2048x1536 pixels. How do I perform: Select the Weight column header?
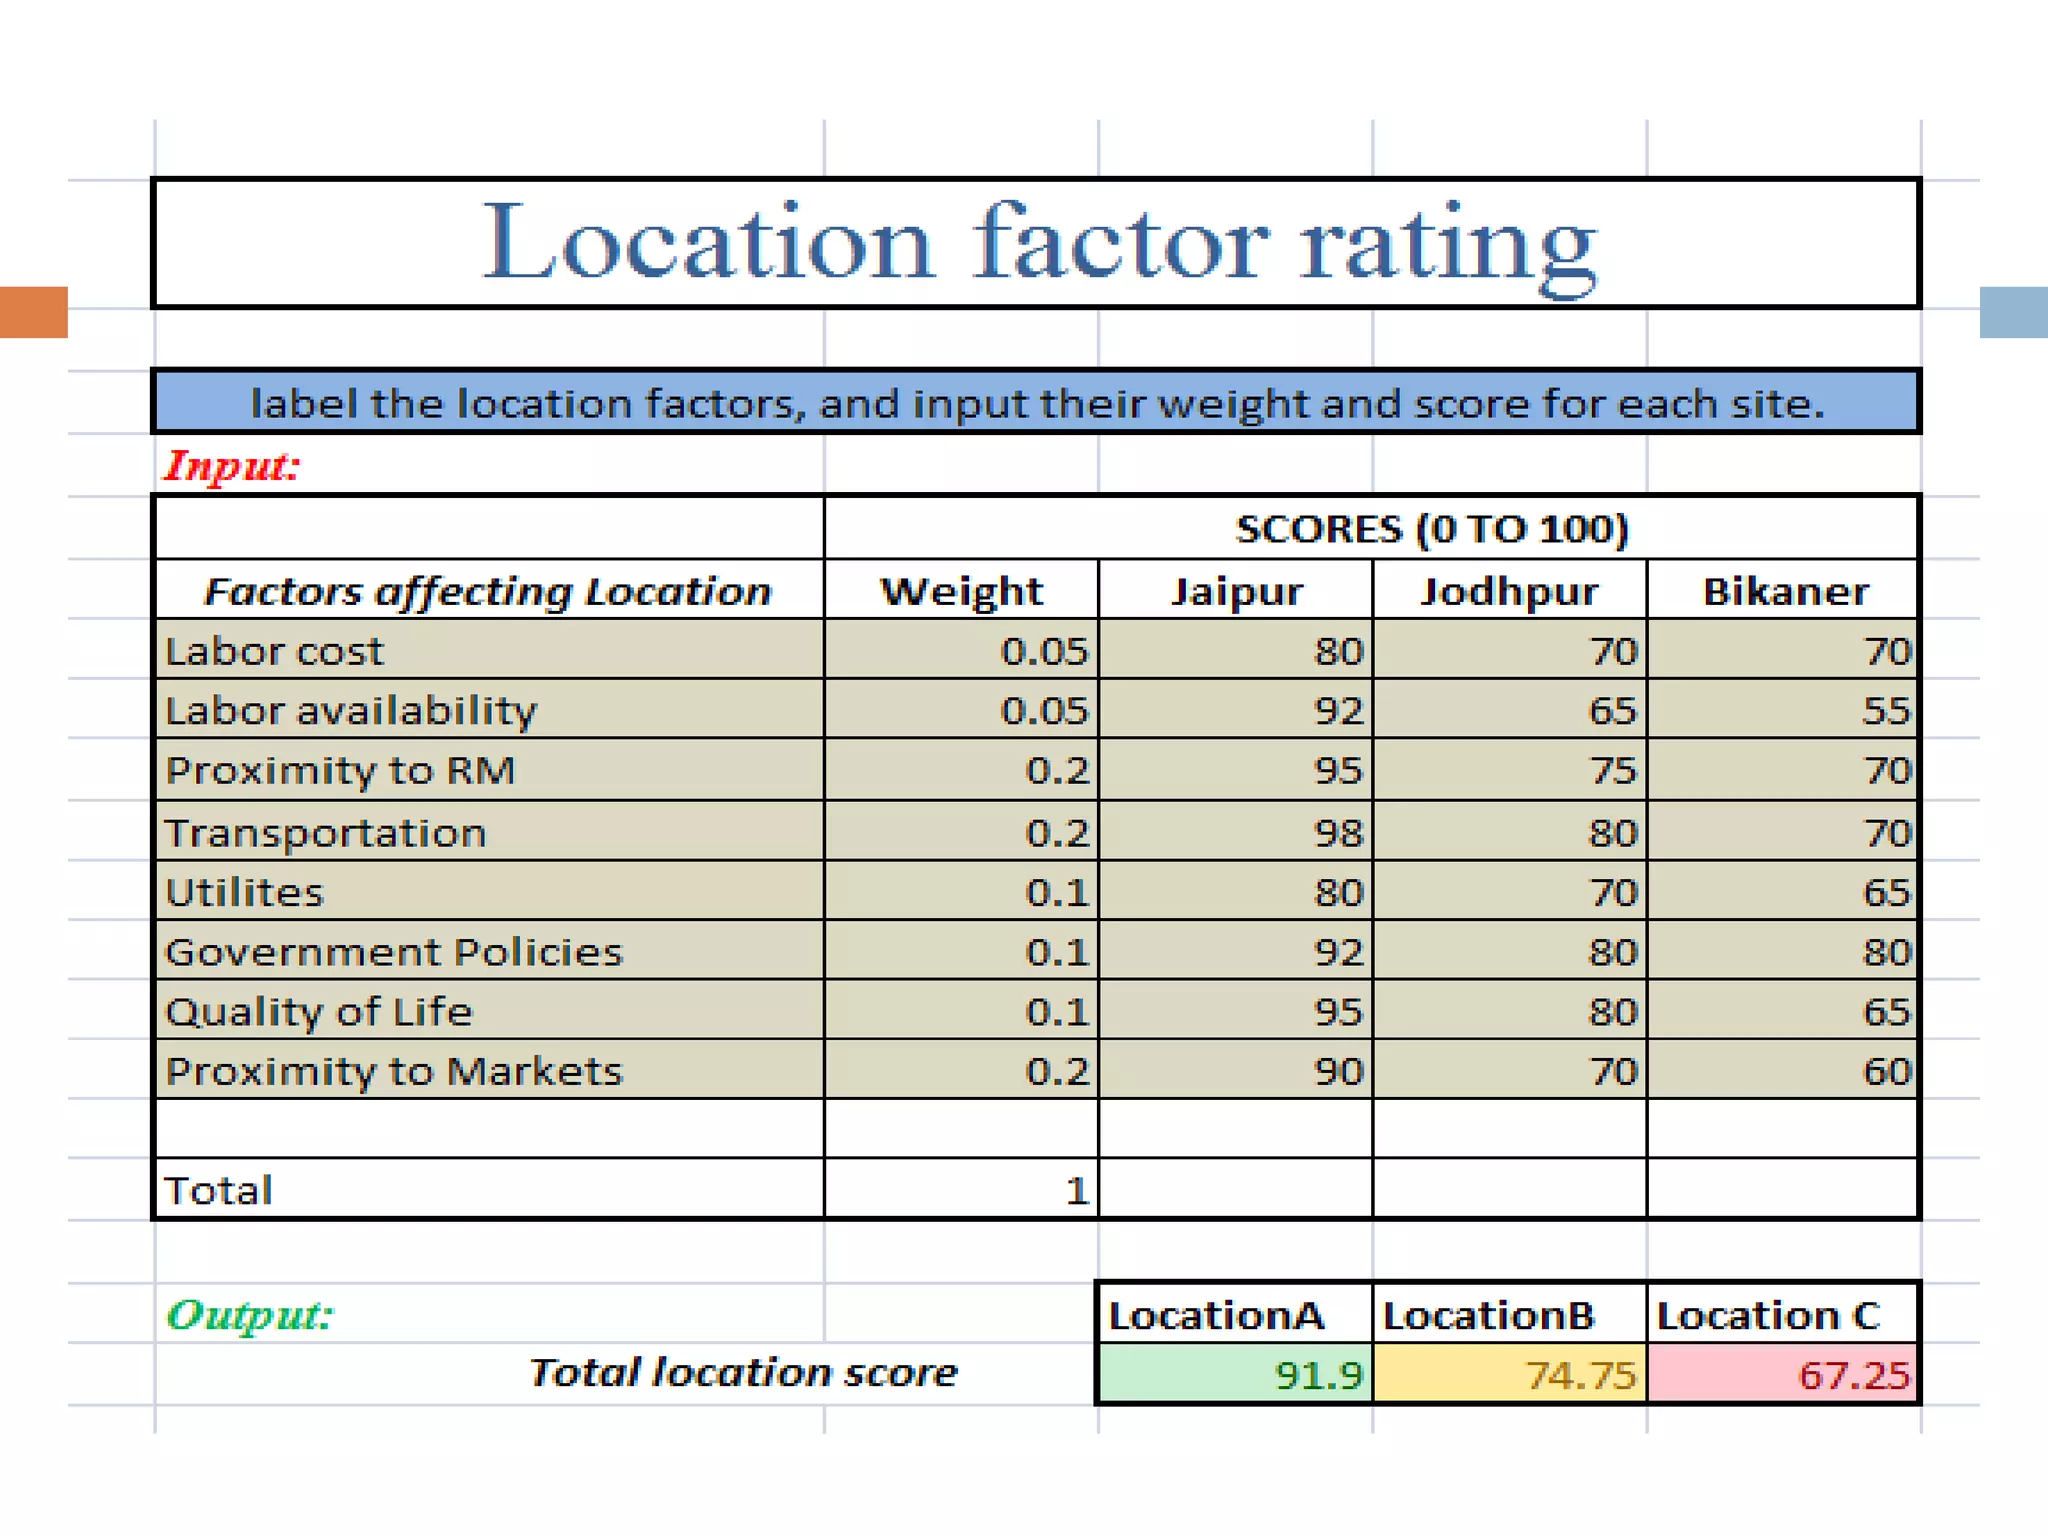pyautogui.click(x=961, y=591)
